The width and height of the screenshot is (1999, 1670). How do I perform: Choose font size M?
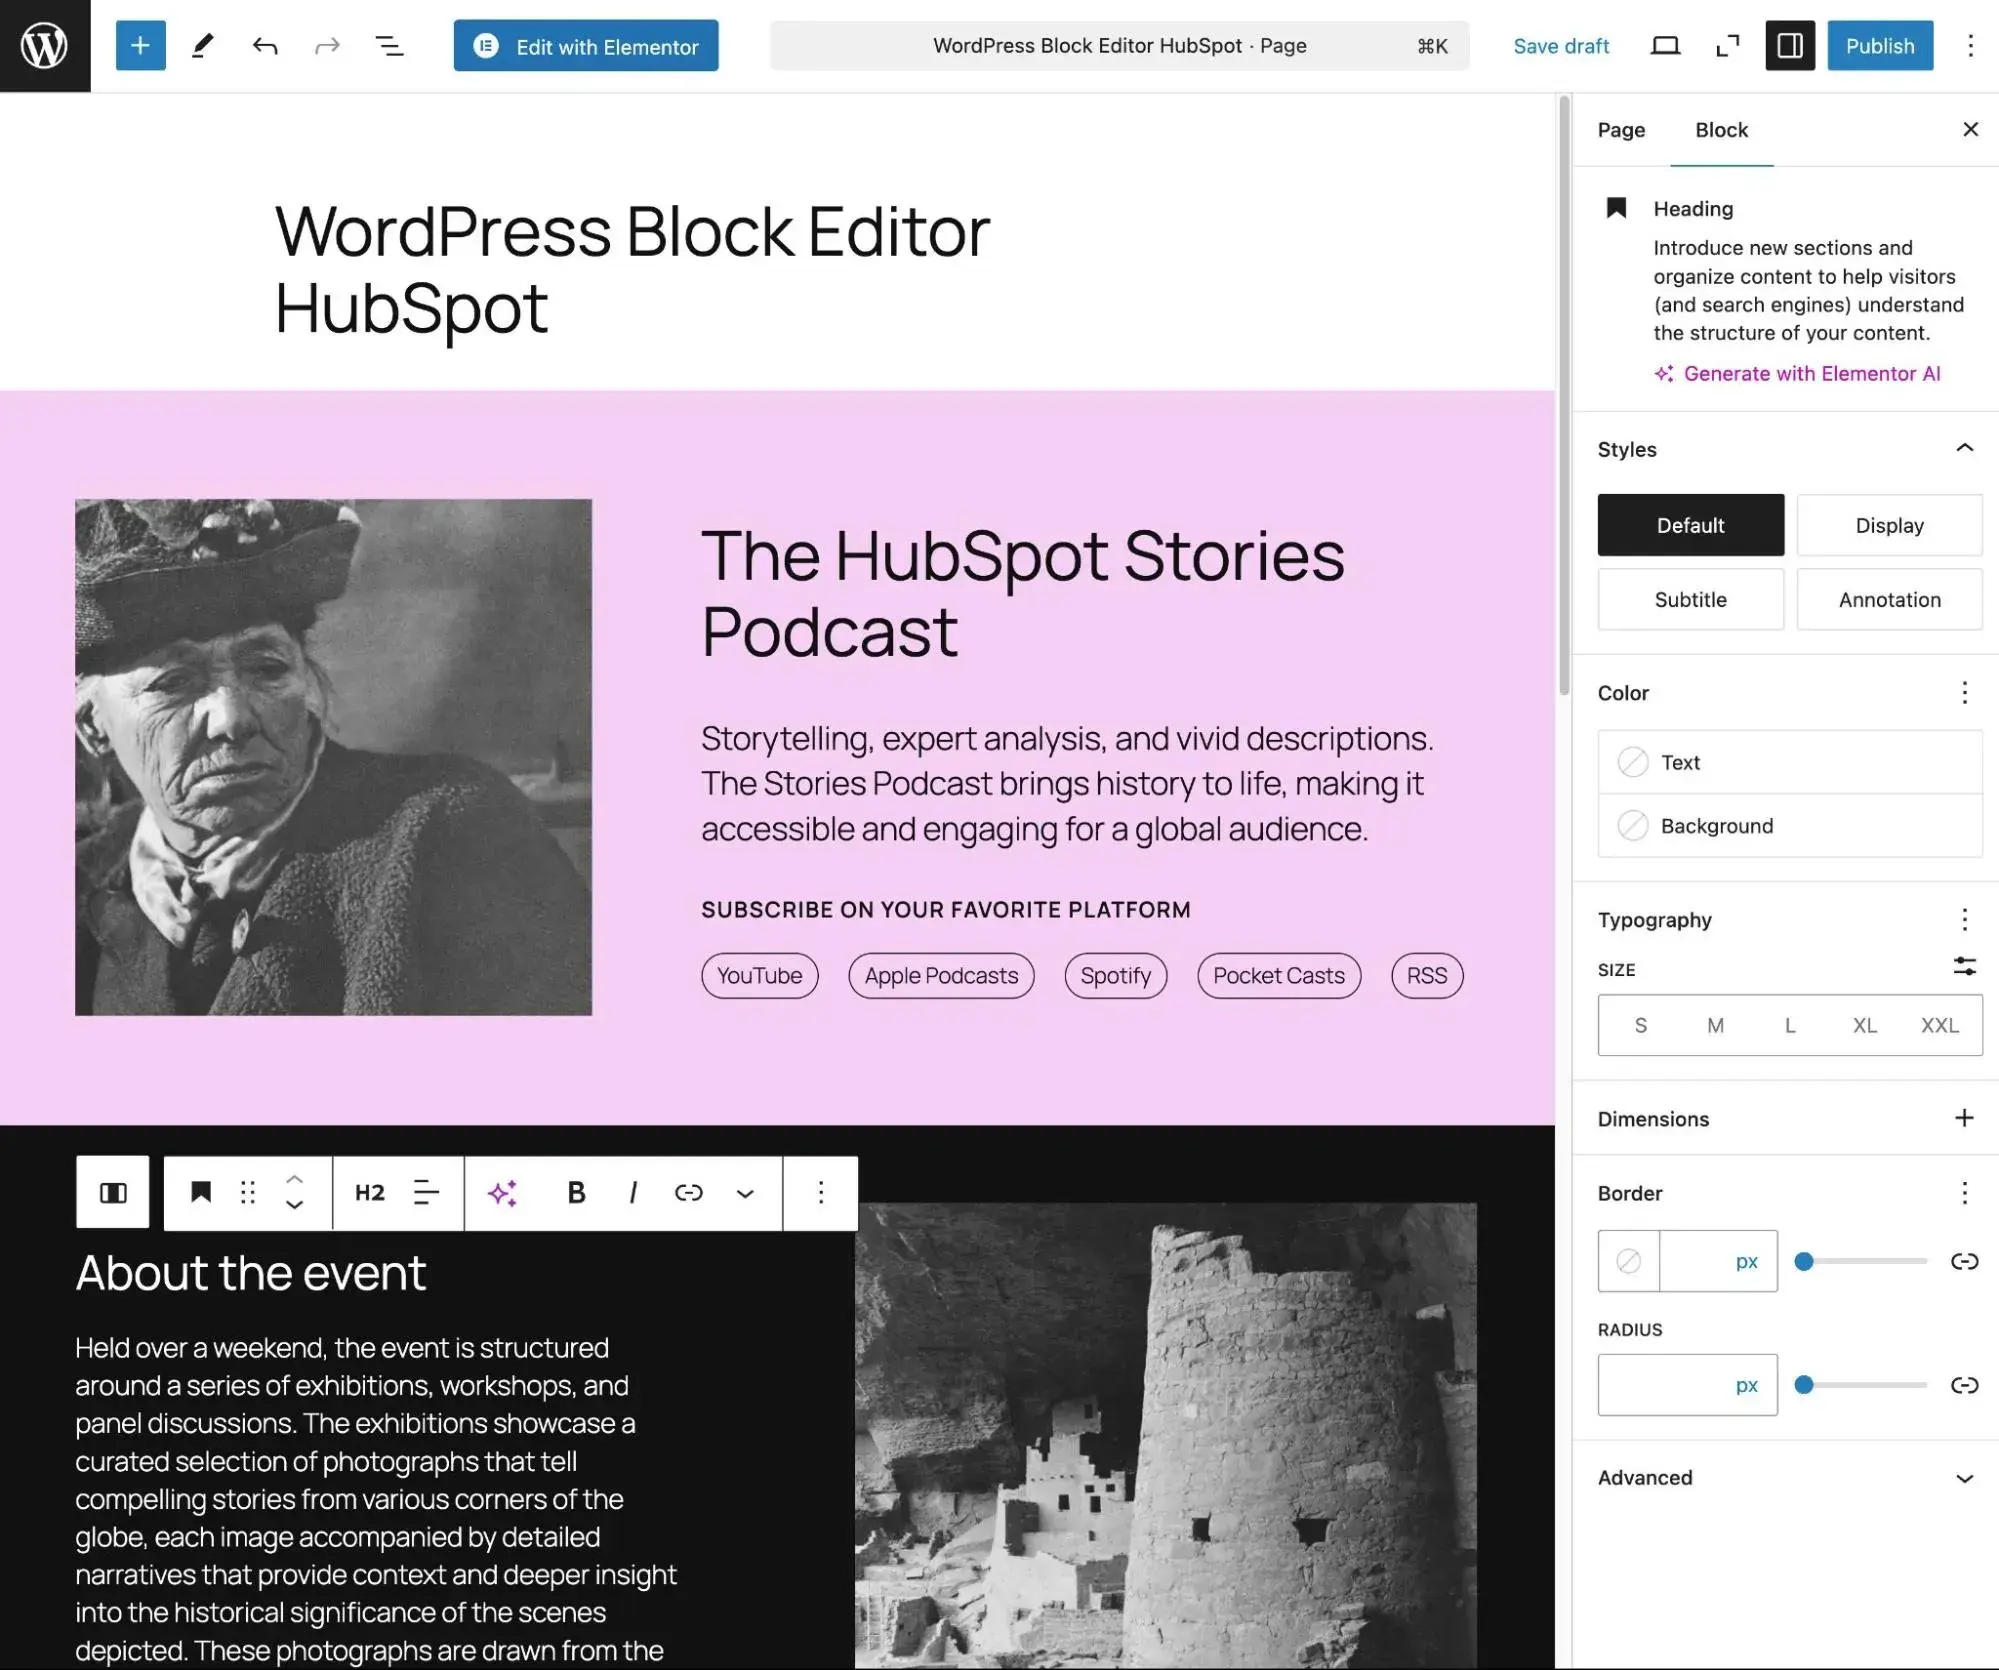[1715, 1025]
